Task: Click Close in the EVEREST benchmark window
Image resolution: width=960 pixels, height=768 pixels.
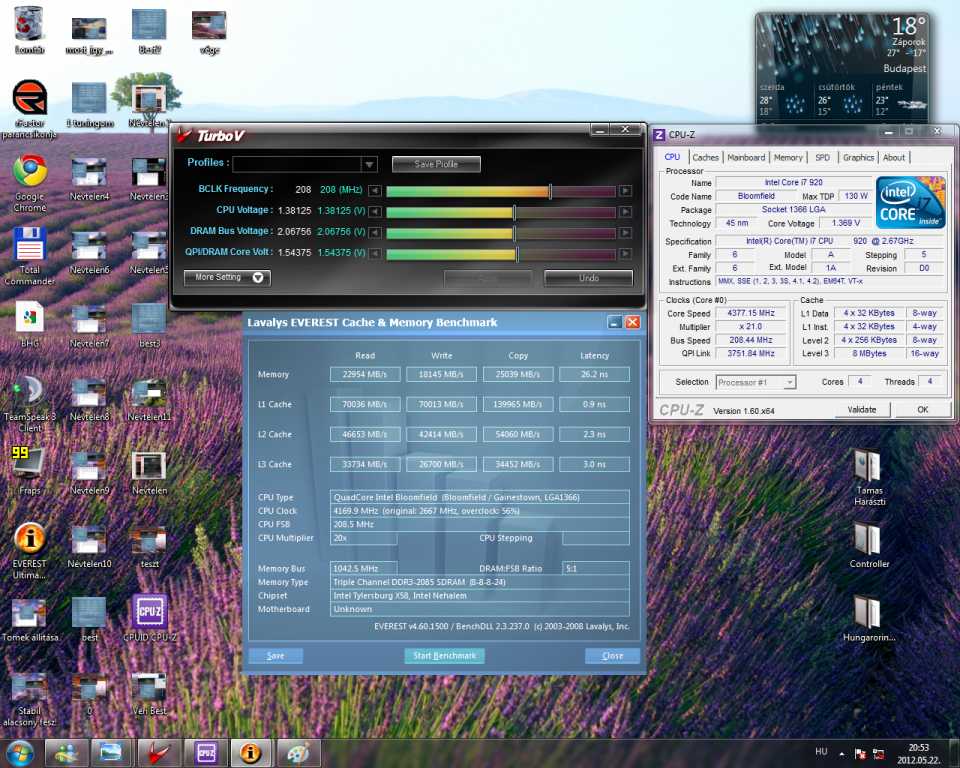Action: (612, 656)
